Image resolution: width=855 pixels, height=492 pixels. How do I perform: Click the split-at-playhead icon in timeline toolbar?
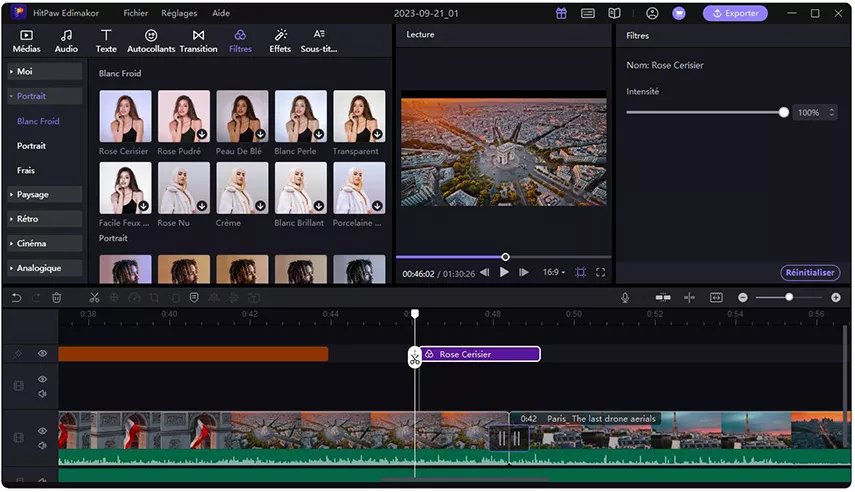click(689, 298)
